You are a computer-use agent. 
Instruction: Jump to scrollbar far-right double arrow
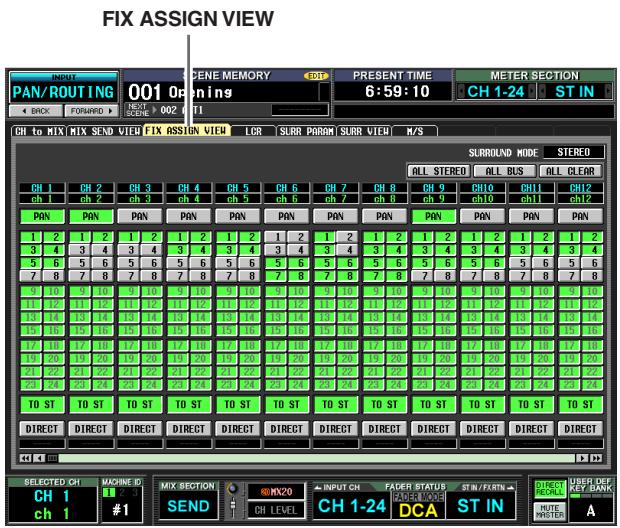pyautogui.click(x=596, y=458)
